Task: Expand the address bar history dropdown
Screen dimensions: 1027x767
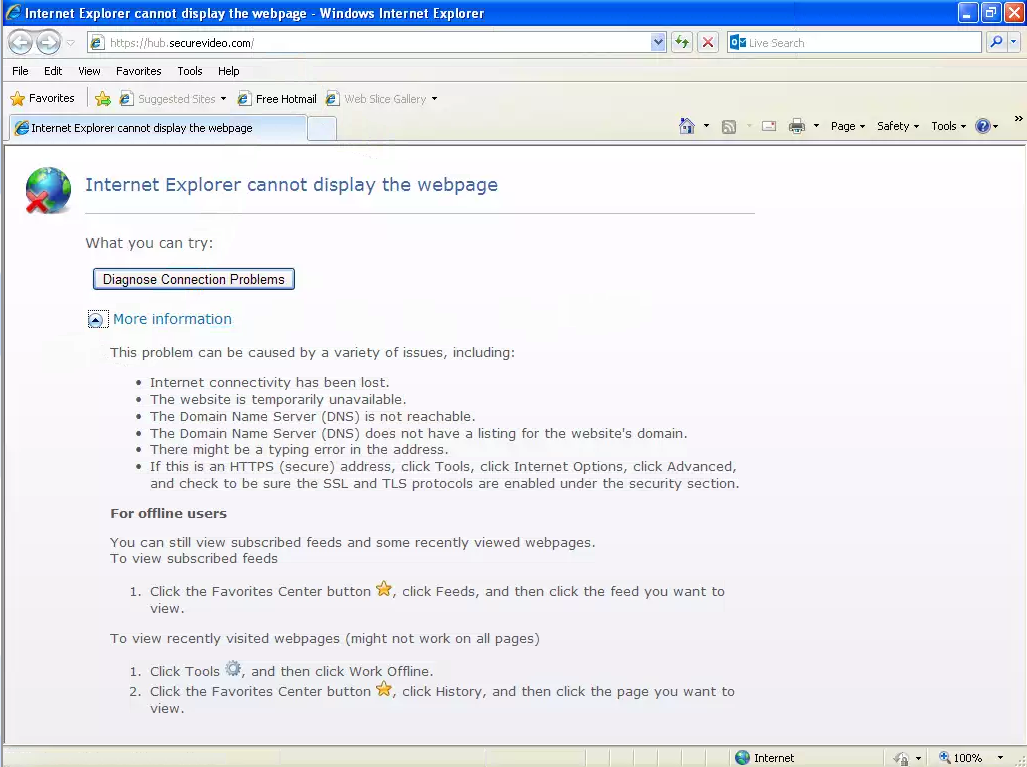Action: (657, 42)
